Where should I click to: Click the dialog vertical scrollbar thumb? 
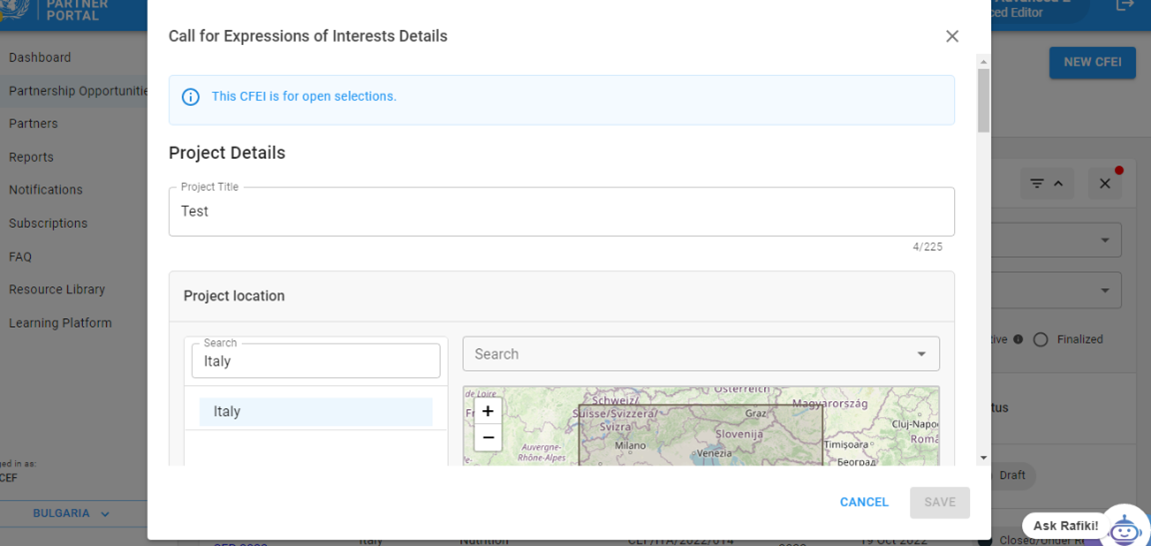[983, 101]
